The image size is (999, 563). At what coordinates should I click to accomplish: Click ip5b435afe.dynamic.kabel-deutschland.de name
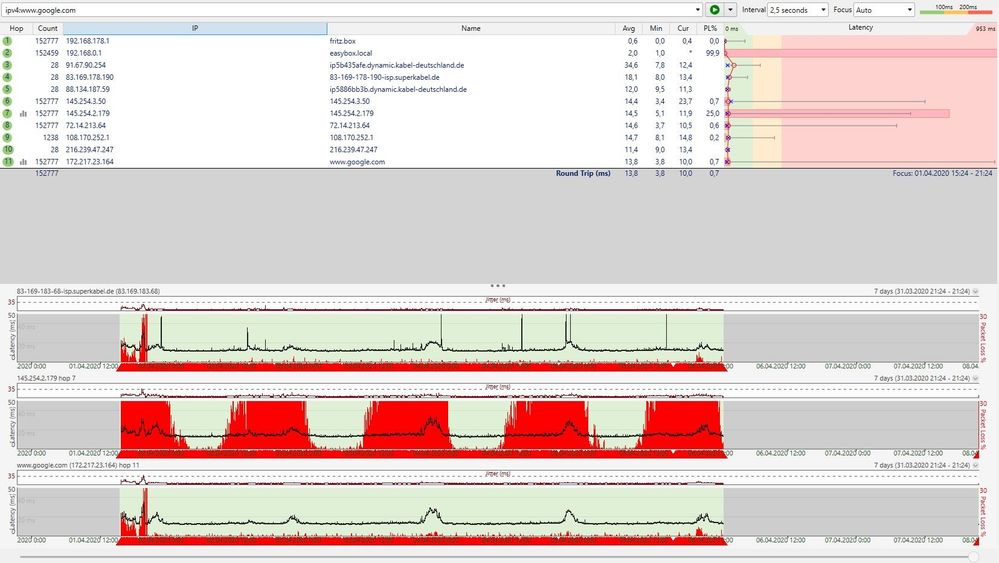[396, 65]
